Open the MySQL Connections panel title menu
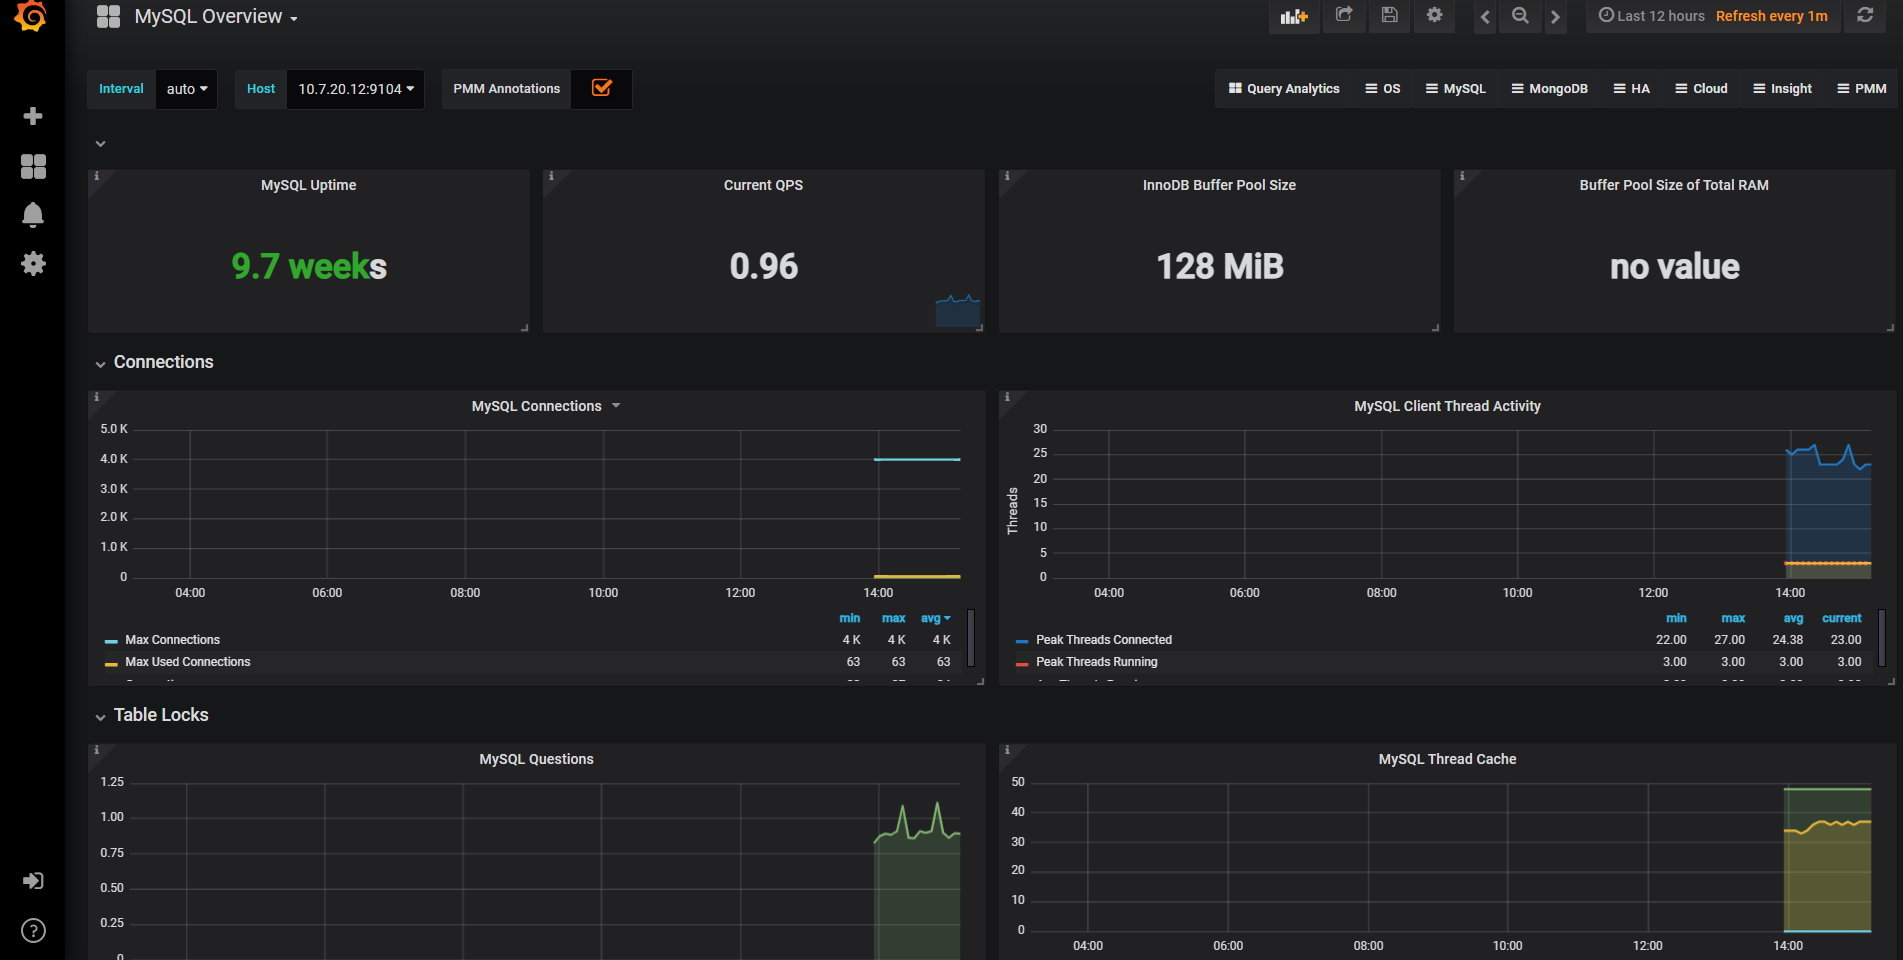 click(546, 406)
